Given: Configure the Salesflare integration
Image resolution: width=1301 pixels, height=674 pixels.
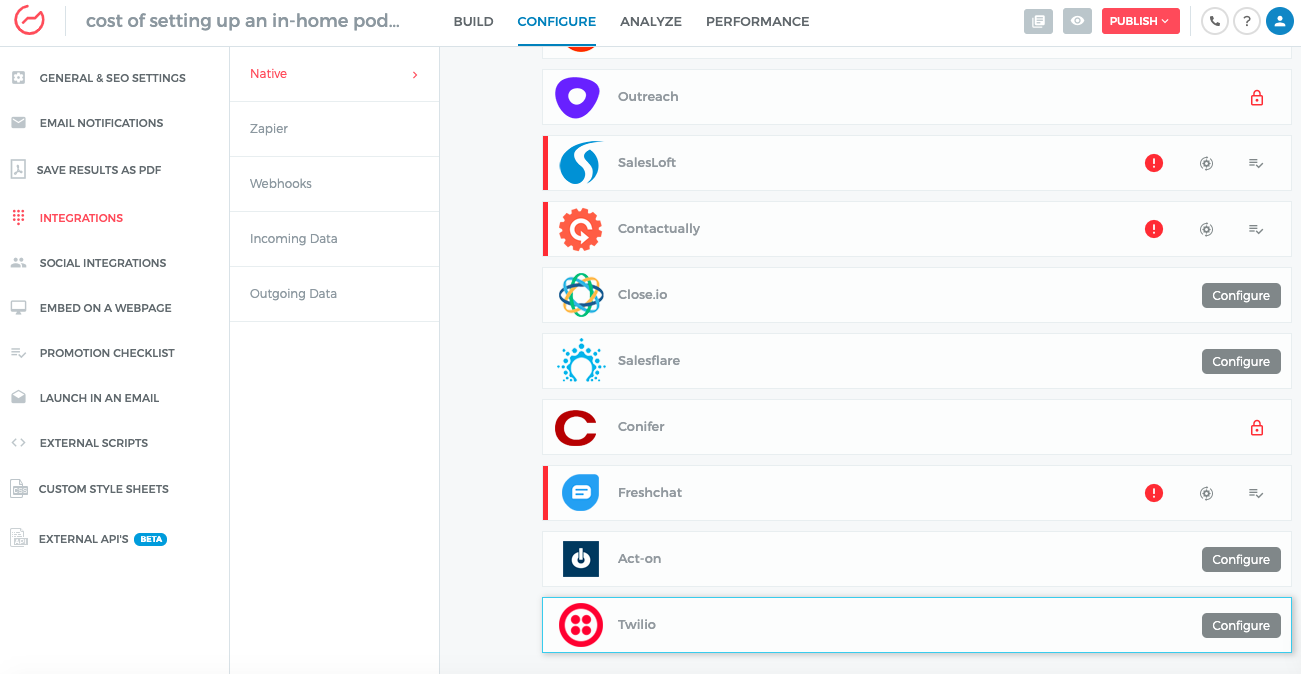Looking at the screenshot, I should (x=1241, y=361).
